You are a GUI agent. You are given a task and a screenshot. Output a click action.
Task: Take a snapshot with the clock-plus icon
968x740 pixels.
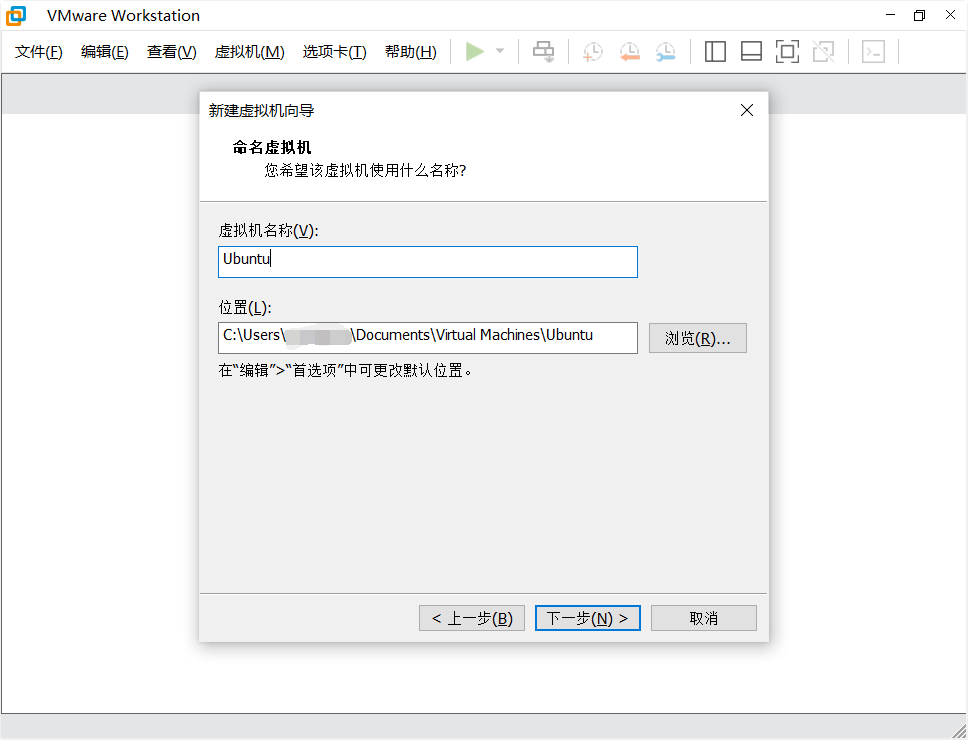(x=592, y=52)
